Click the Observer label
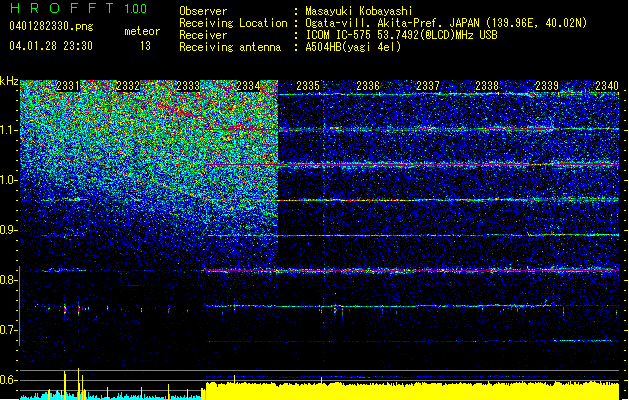Image resolution: width=629 pixels, height=400 pixels. (203, 11)
